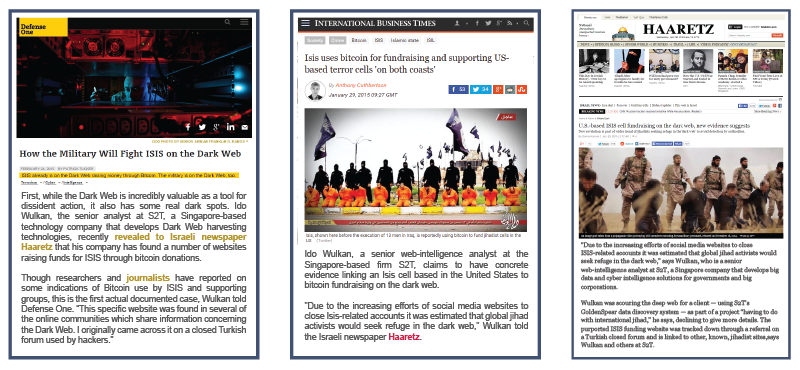This screenshot has width=800, height=370.
Task: Open Haaretz thumbnail of masked man with knife
Action: (x=629, y=61)
